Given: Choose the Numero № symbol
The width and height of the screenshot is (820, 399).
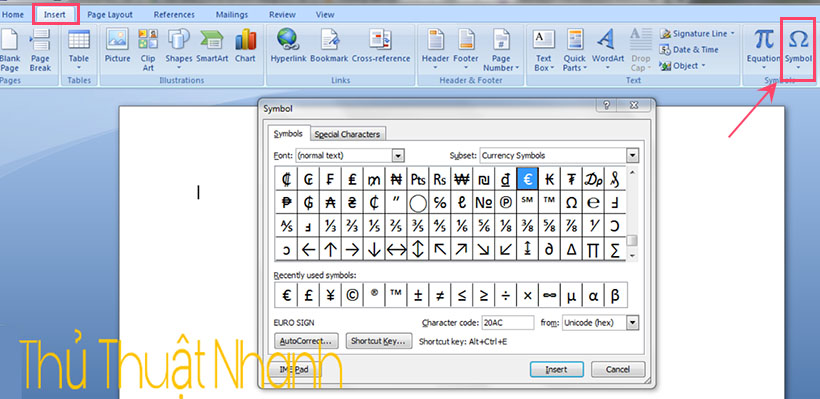Looking at the screenshot, I should 484,202.
